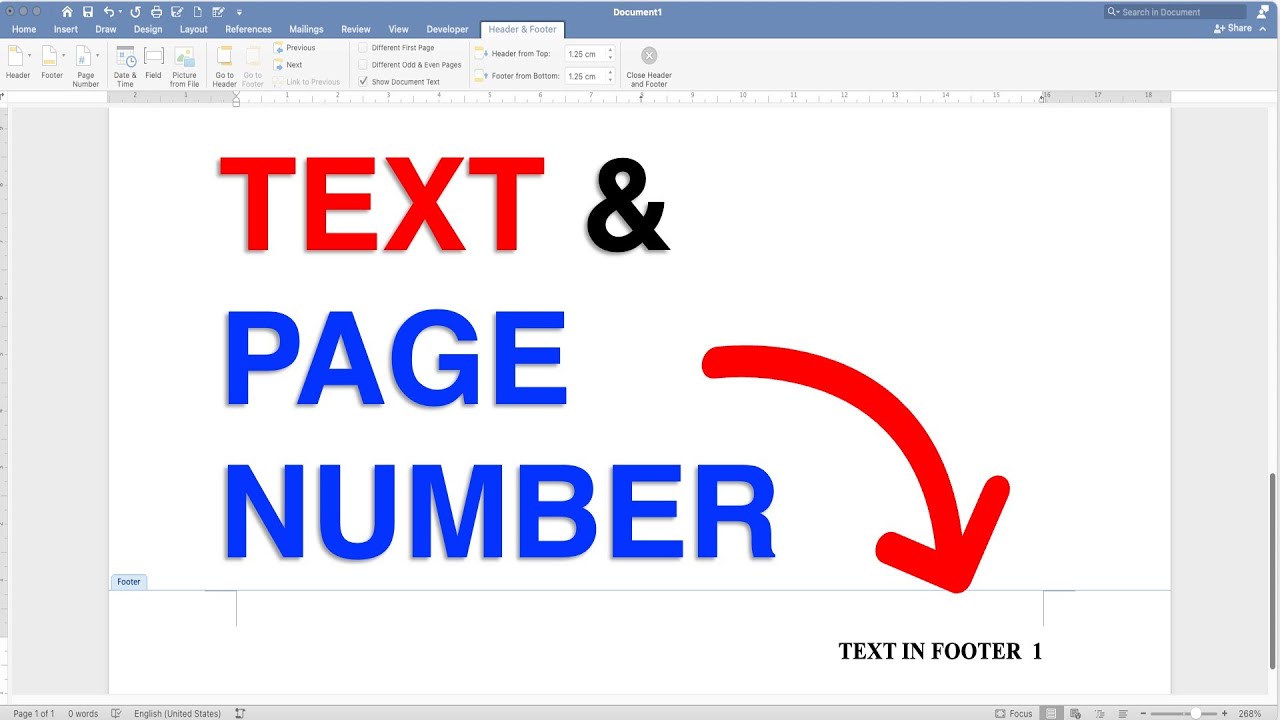Switch to Draft view
The width and height of the screenshot is (1280, 720).
point(1123,713)
